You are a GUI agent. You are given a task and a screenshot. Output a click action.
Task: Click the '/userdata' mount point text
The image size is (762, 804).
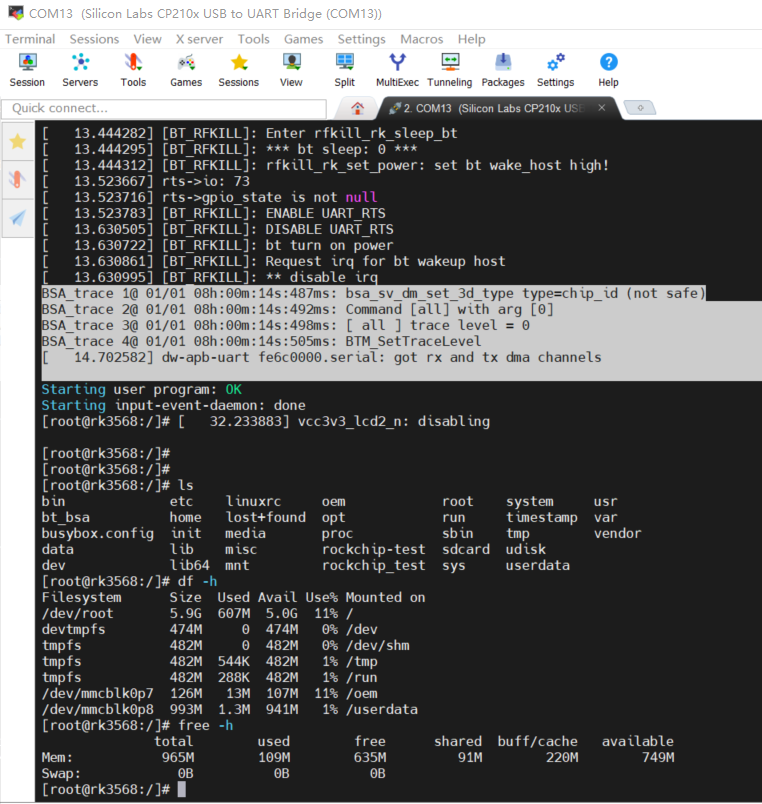point(382,709)
